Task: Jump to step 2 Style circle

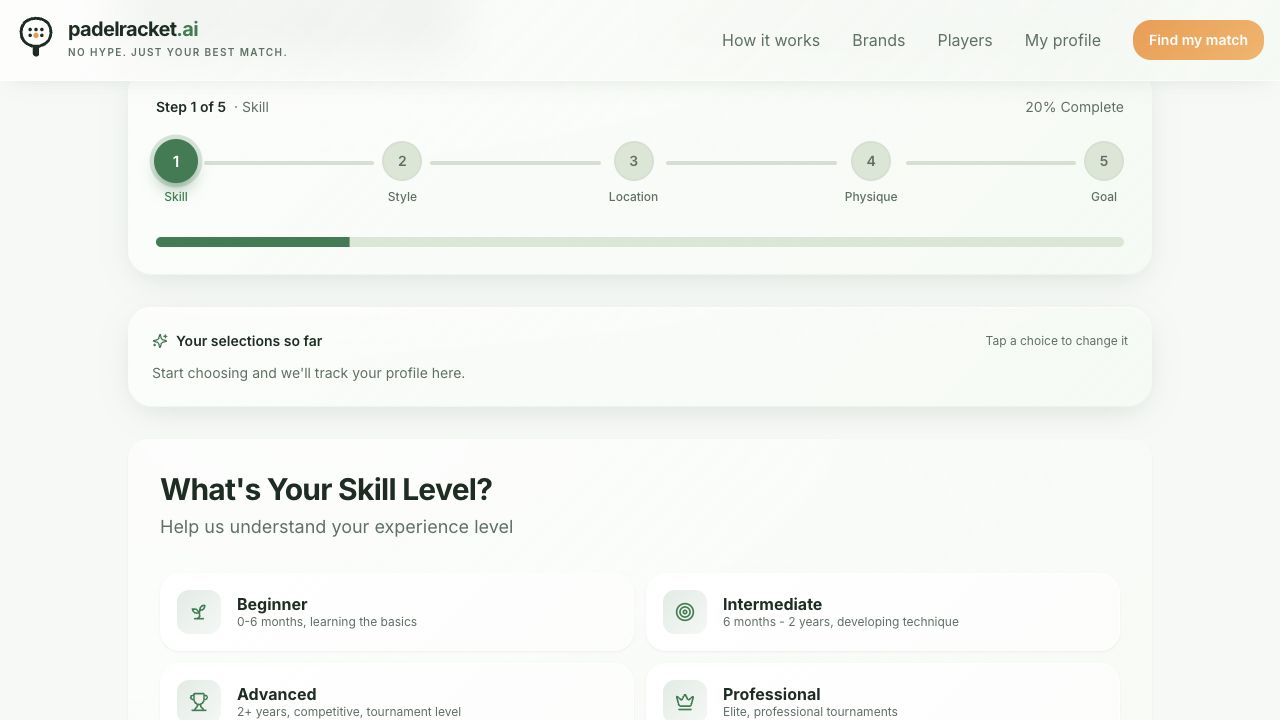Action: [402, 161]
